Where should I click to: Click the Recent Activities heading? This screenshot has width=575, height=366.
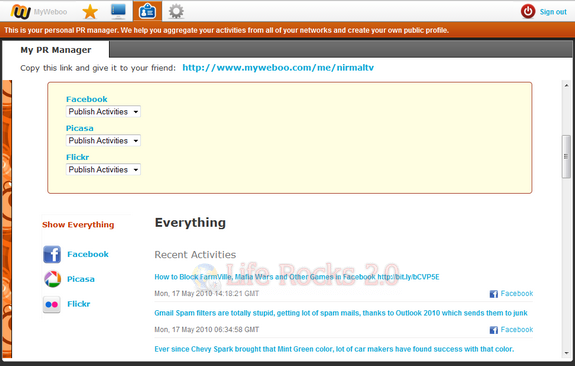195,255
